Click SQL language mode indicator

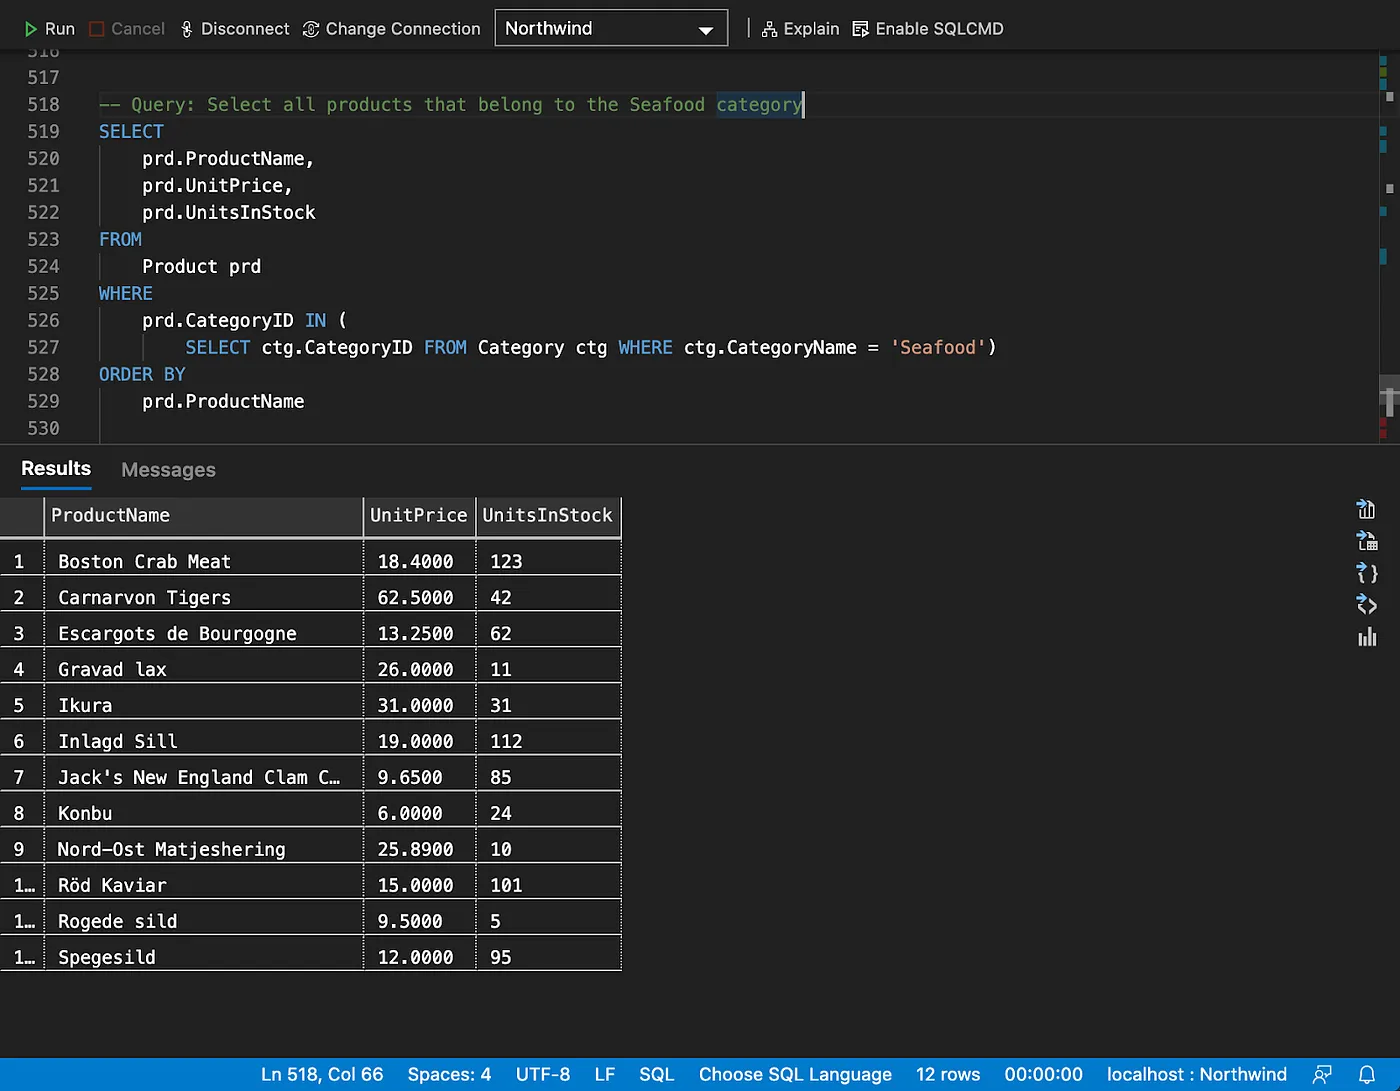(657, 1074)
